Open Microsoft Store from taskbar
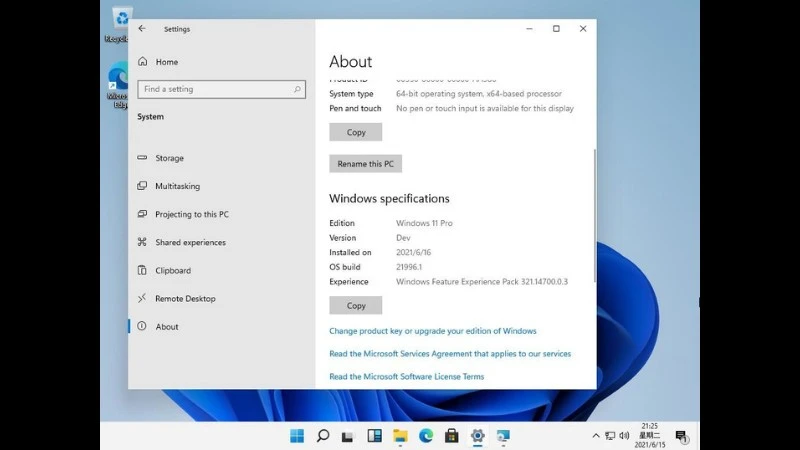The image size is (800, 450). click(x=452, y=436)
